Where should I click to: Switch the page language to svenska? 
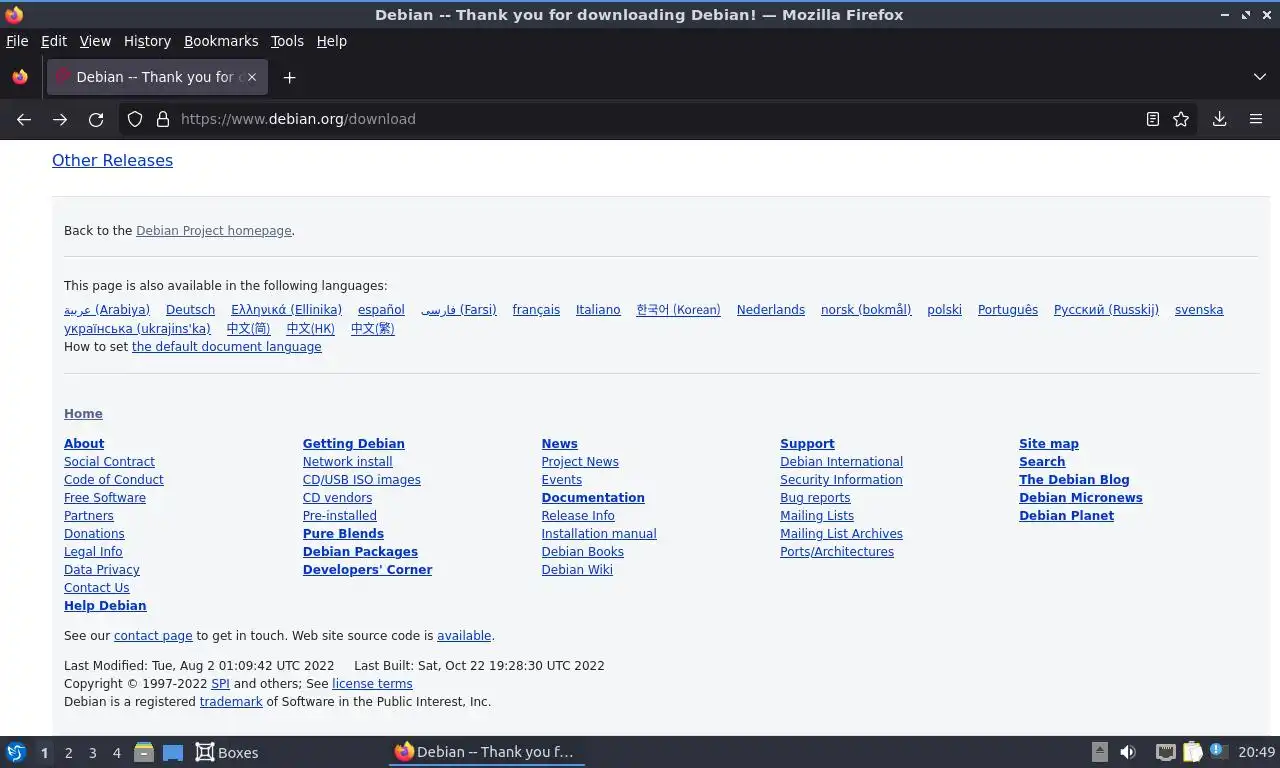pos(1199,310)
